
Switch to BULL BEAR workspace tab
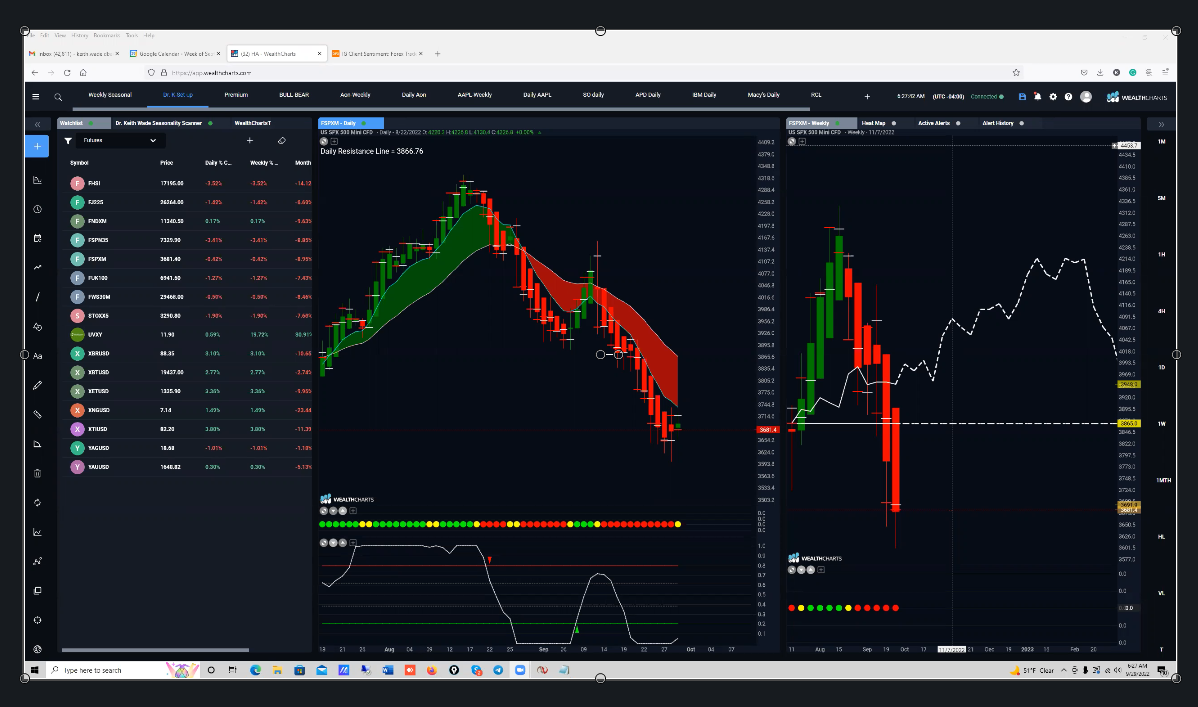pyautogui.click(x=294, y=95)
